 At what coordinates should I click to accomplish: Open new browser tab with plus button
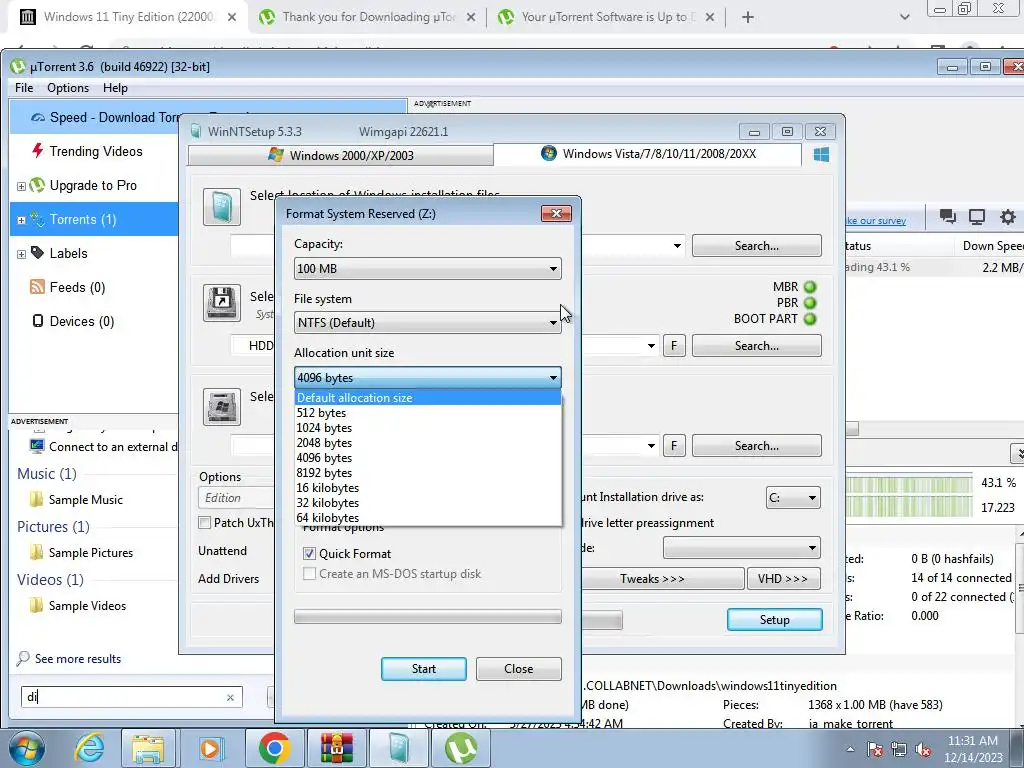coord(748,18)
